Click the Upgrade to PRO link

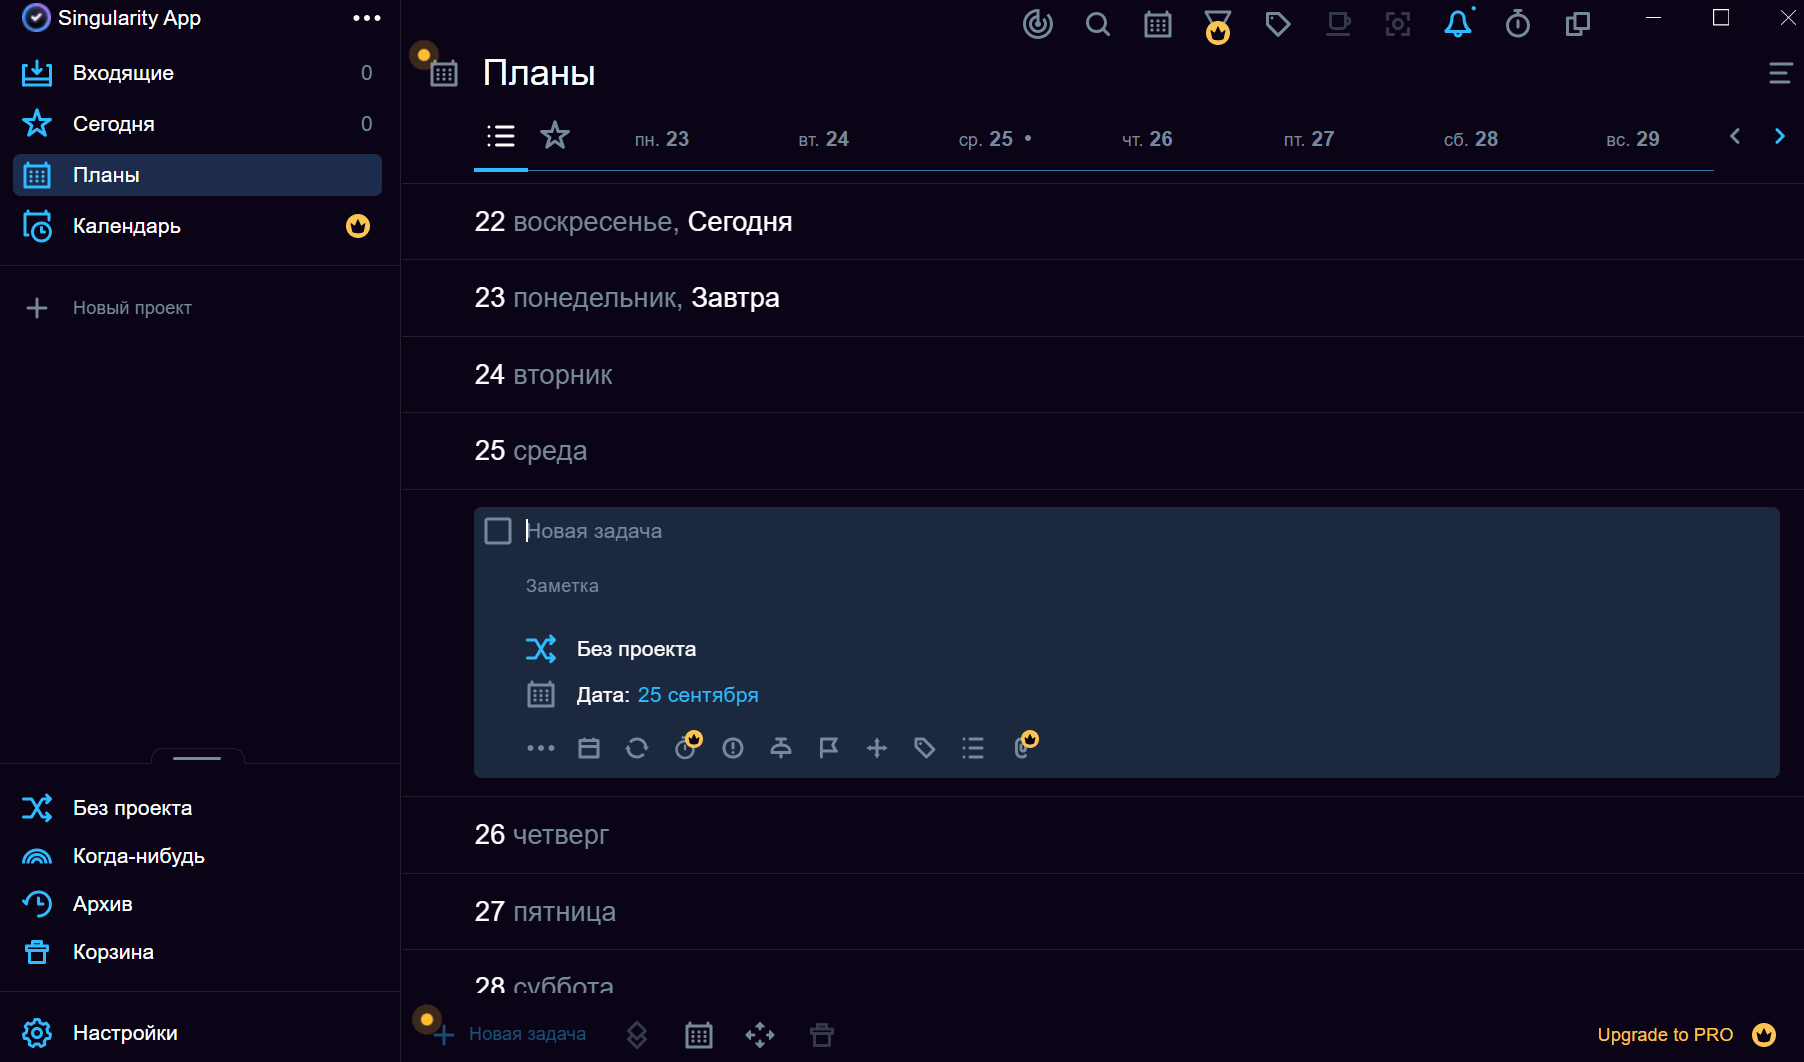1665,1035
